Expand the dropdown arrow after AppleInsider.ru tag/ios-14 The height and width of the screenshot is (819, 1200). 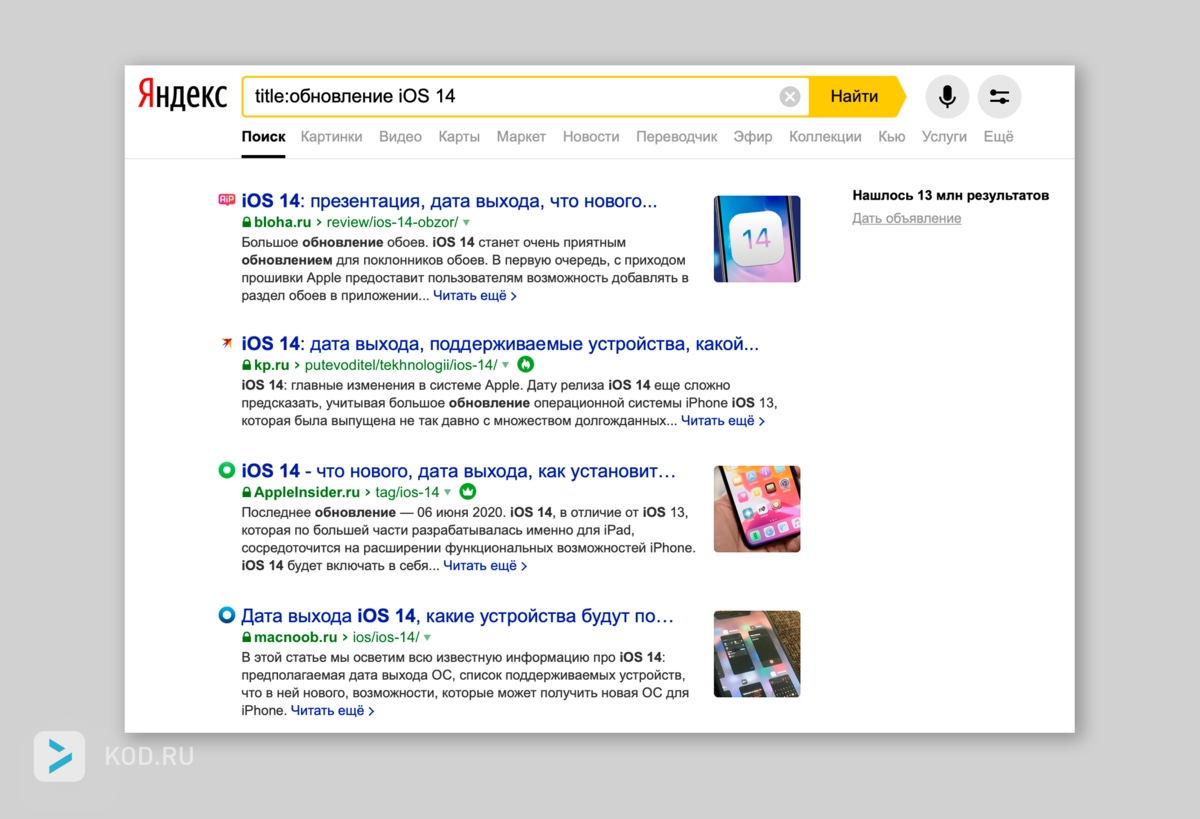pos(447,493)
